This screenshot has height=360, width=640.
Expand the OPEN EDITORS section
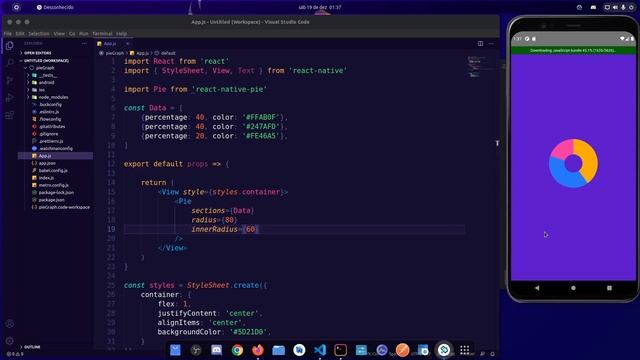38,53
